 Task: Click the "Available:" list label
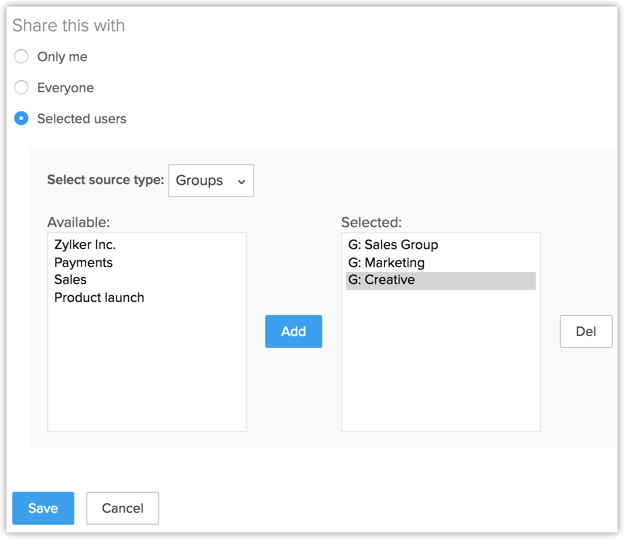coord(78,222)
